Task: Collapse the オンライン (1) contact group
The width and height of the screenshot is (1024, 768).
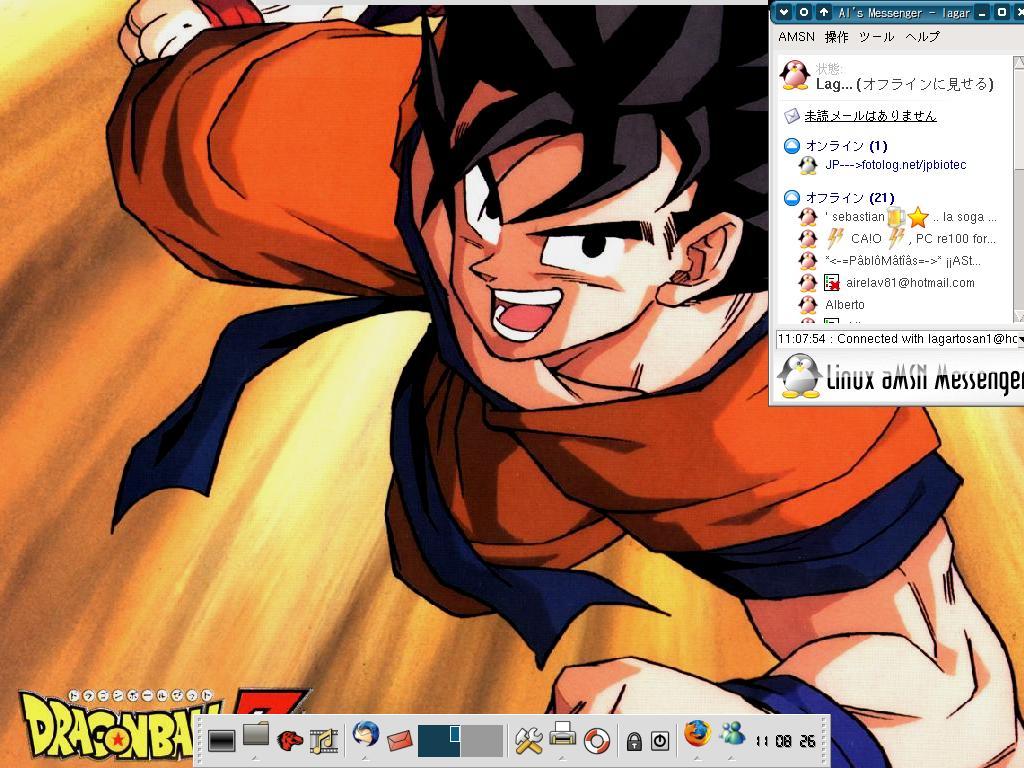Action: [791, 146]
